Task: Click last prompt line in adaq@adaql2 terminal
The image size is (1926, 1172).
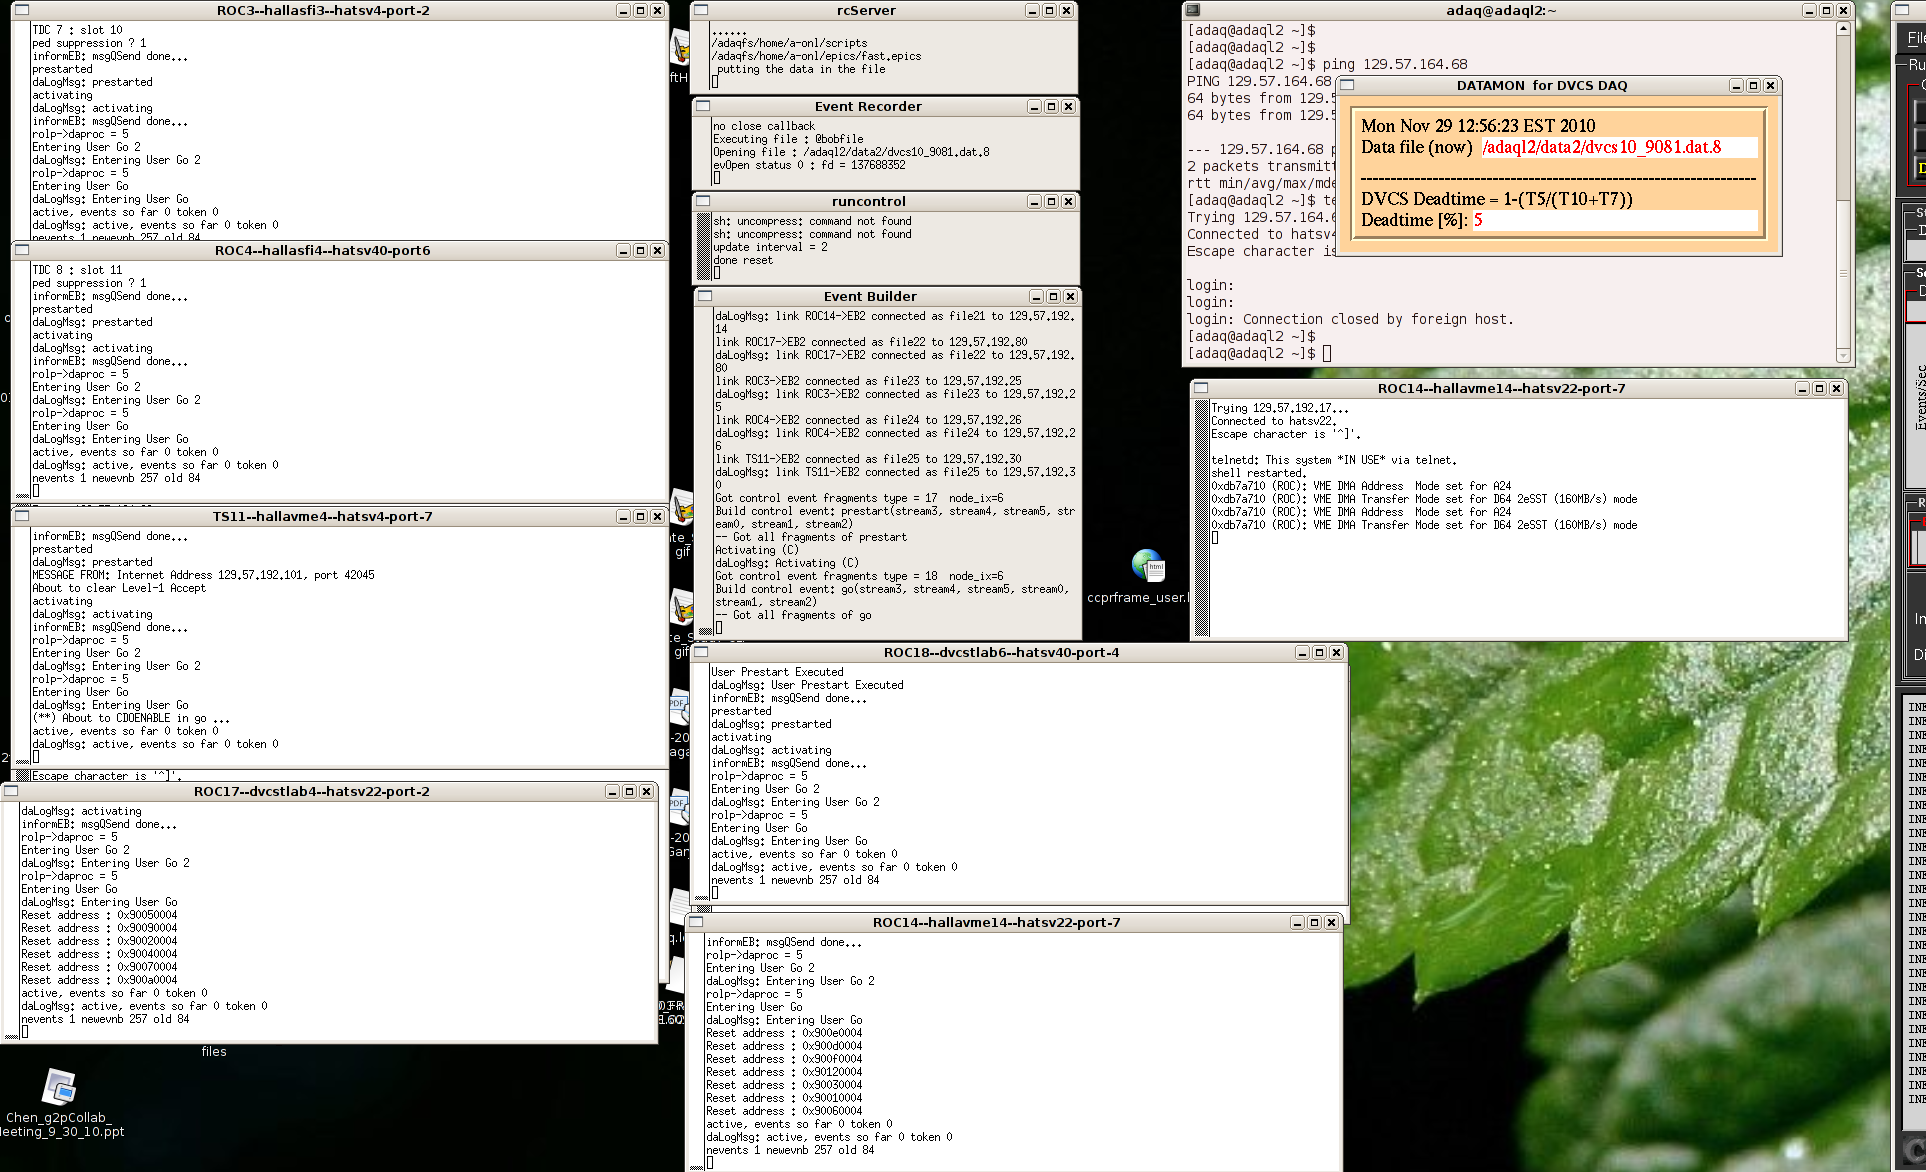Action: [1259, 353]
